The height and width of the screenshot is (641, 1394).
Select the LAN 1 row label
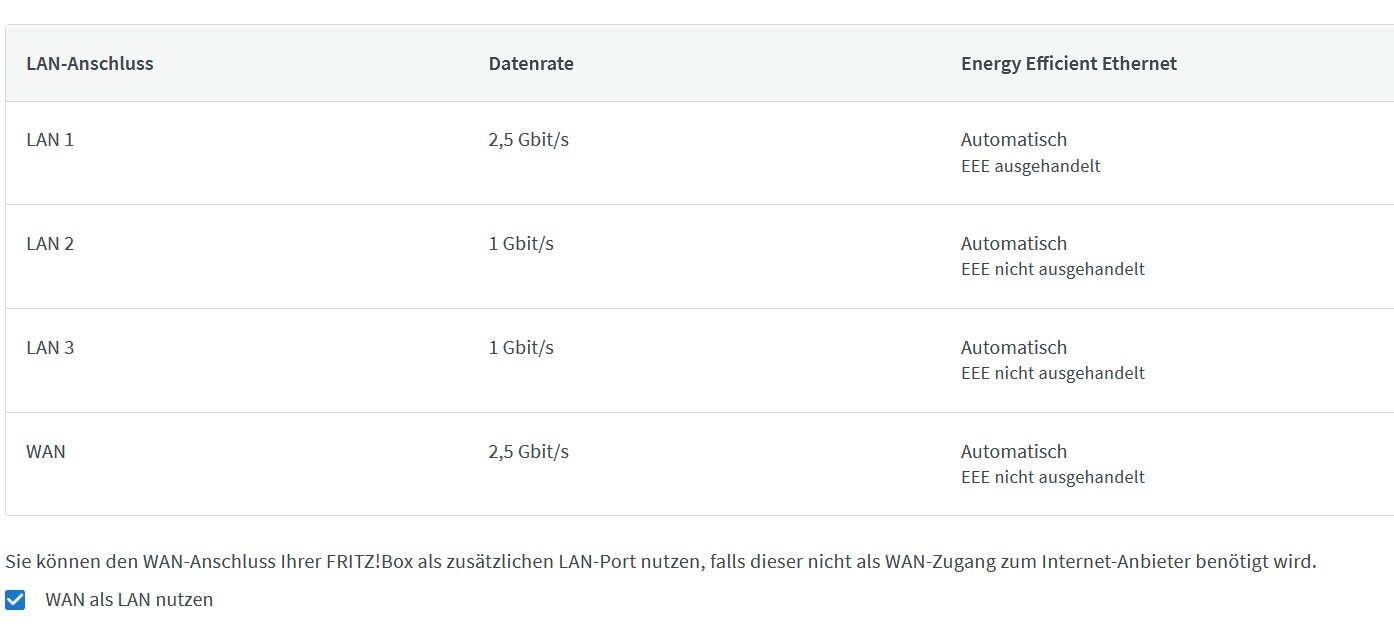pos(50,140)
